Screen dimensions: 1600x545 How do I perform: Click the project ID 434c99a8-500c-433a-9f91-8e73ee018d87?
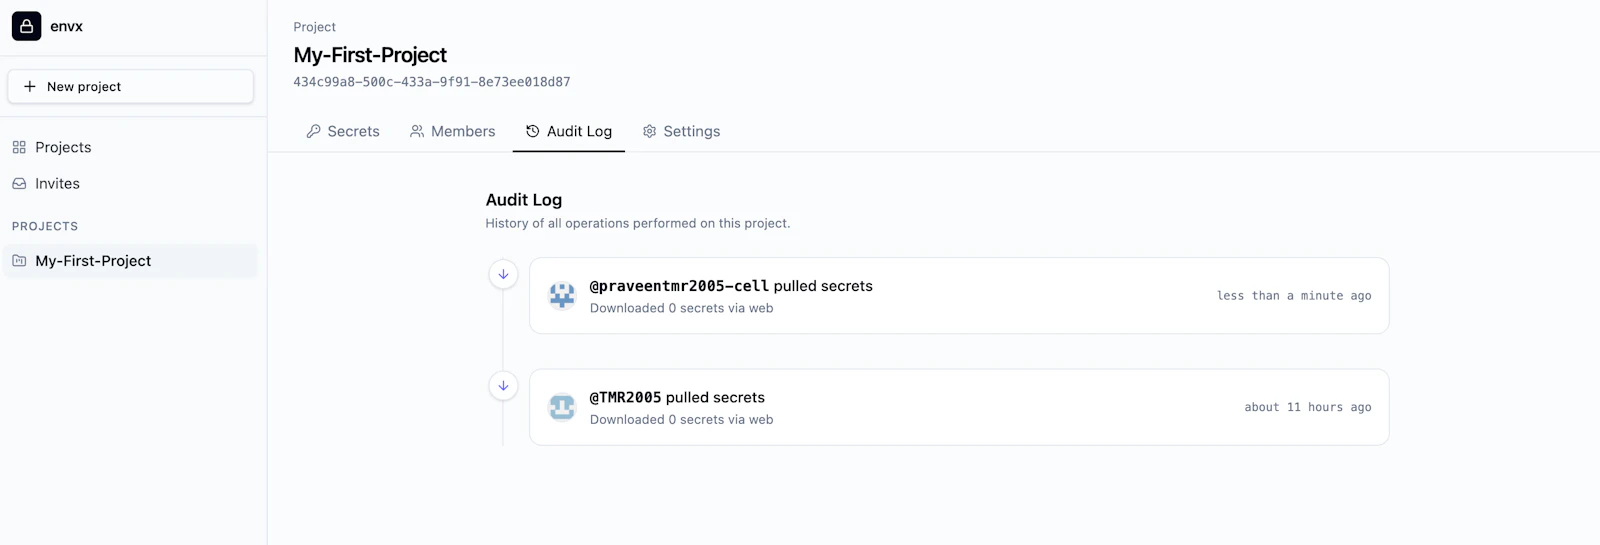(432, 82)
